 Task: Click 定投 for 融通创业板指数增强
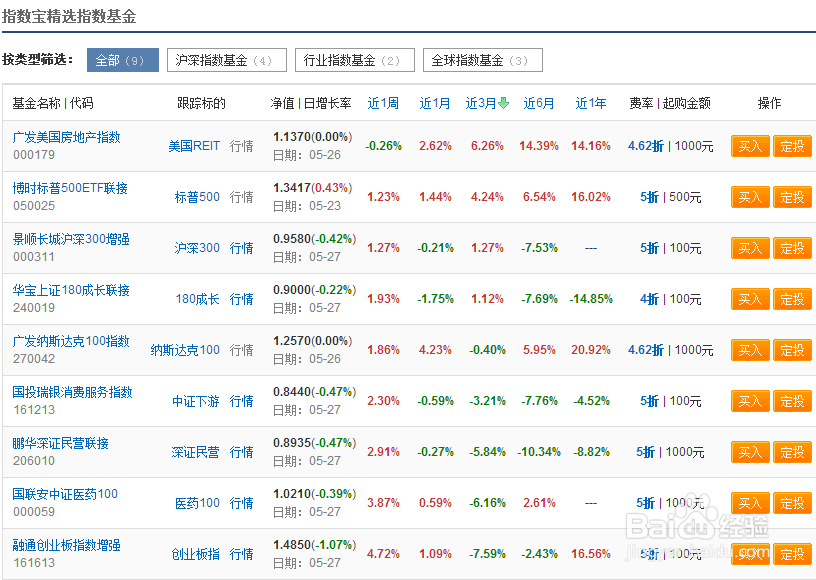click(x=792, y=554)
